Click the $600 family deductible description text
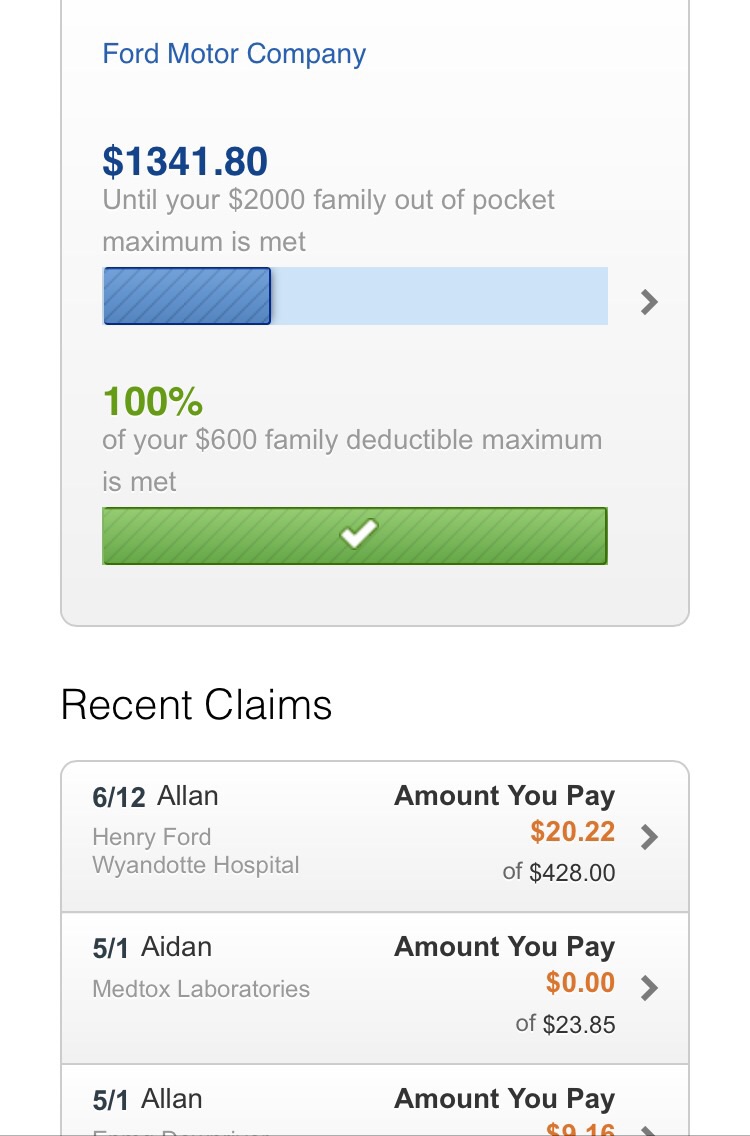Image resolution: width=750 pixels, height=1136 pixels. (352, 460)
